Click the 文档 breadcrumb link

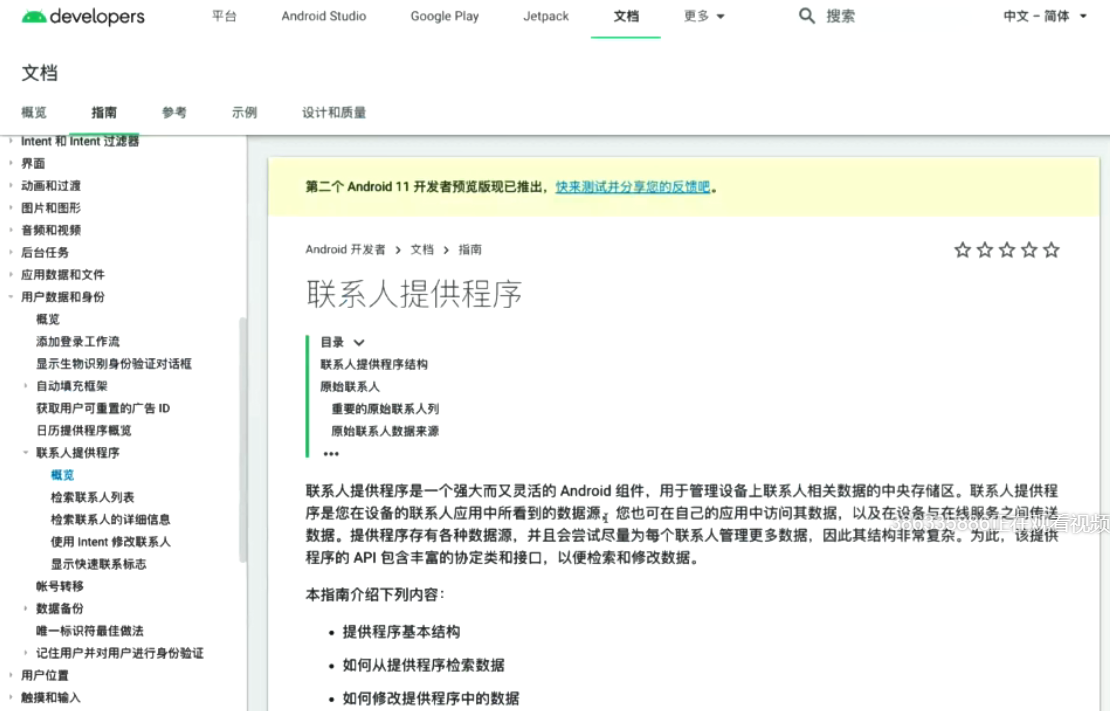(422, 249)
